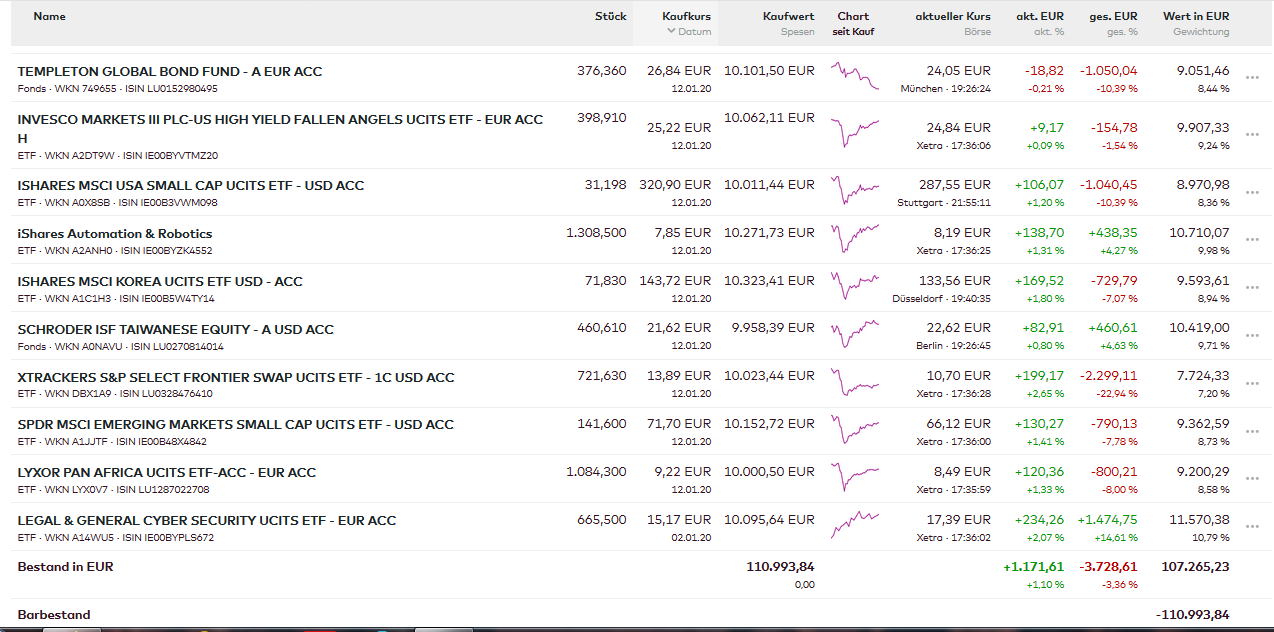
Task: Sort table by Kaufkurs column header
Action: (x=686, y=16)
